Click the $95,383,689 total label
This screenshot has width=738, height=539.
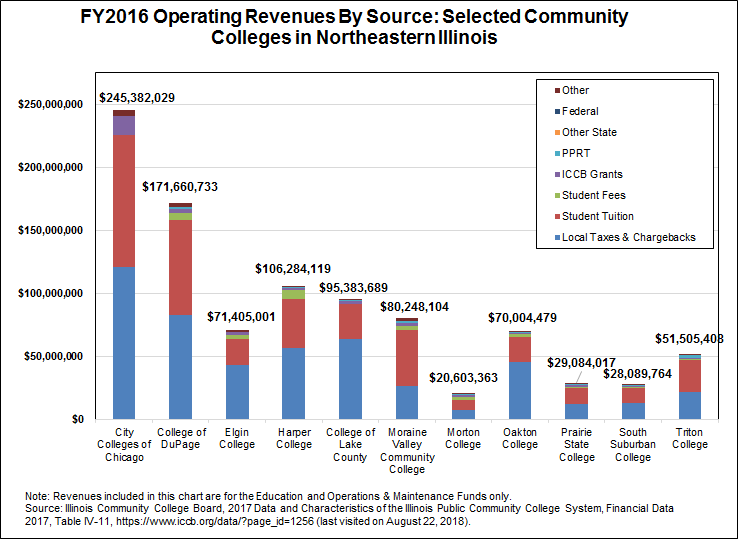(x=353, y=288)
